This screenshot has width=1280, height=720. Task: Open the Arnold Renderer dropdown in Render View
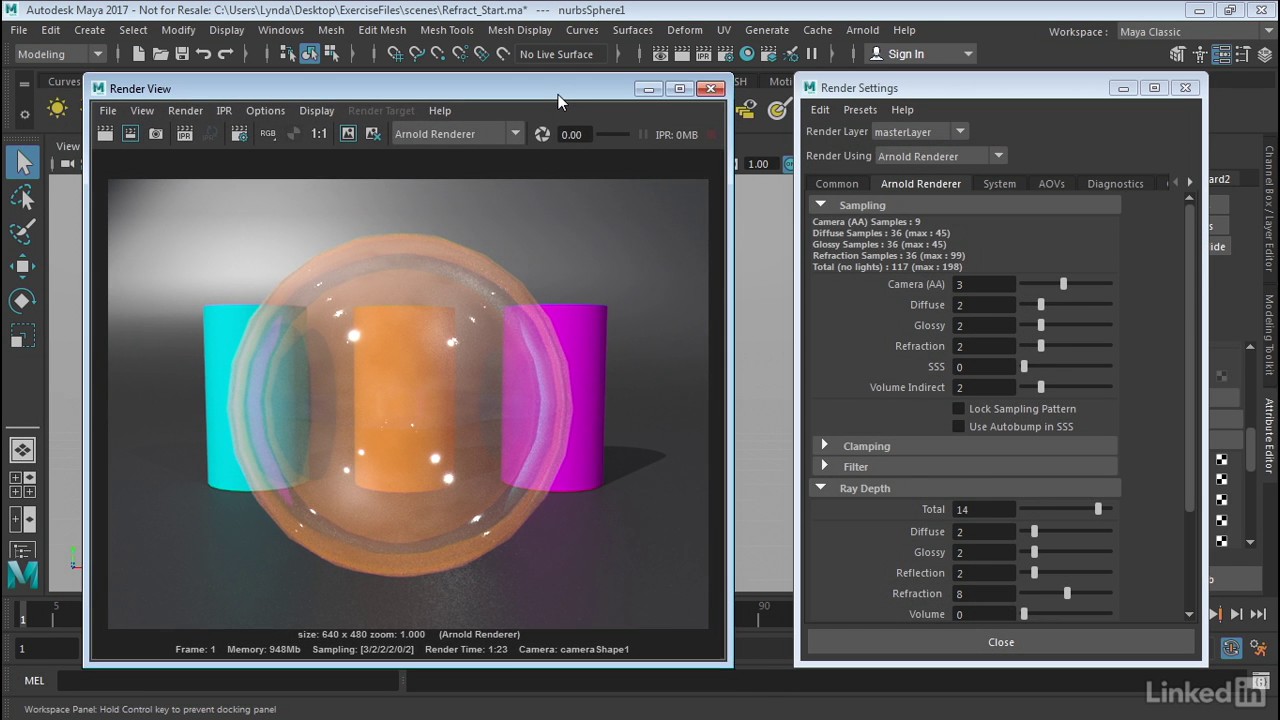(x=457, y=134)
